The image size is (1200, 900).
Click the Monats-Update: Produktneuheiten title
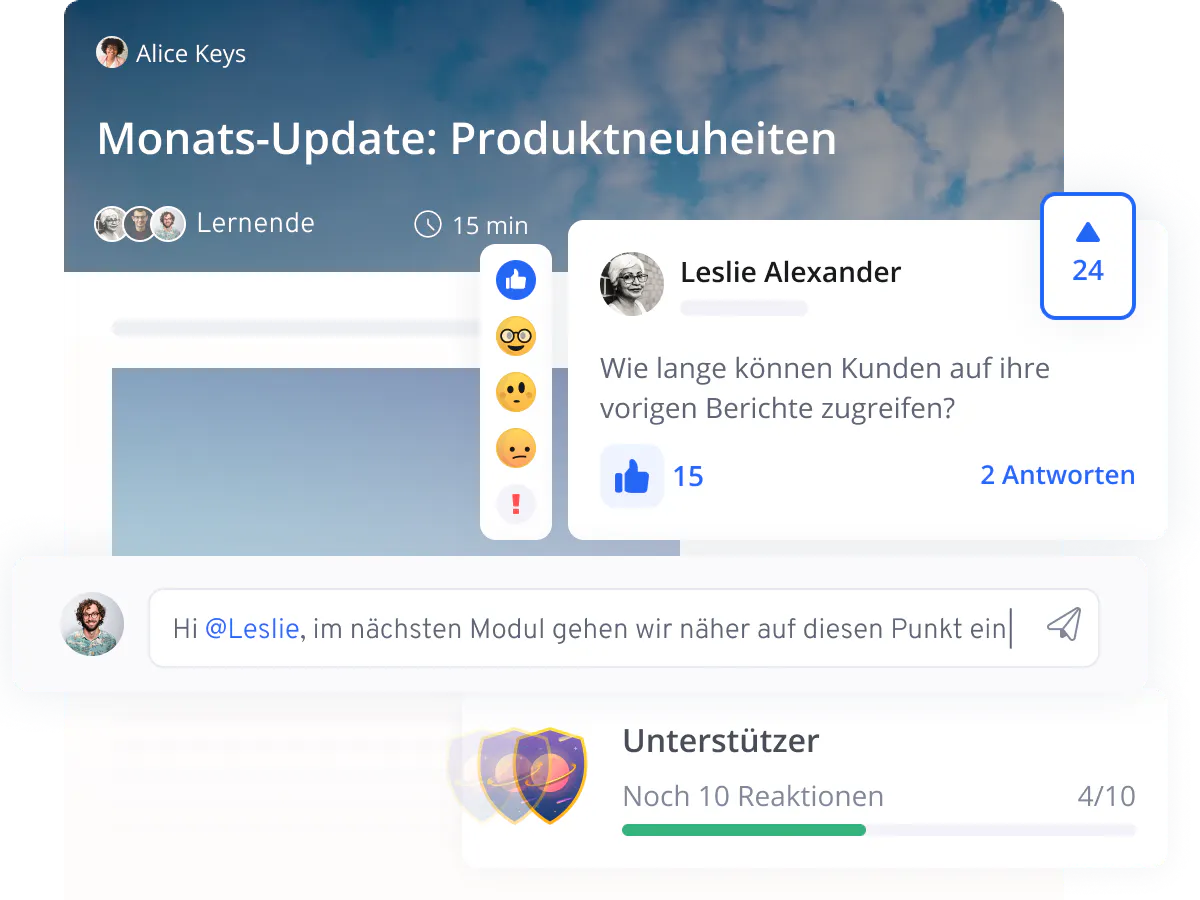(x=467, y=138)
